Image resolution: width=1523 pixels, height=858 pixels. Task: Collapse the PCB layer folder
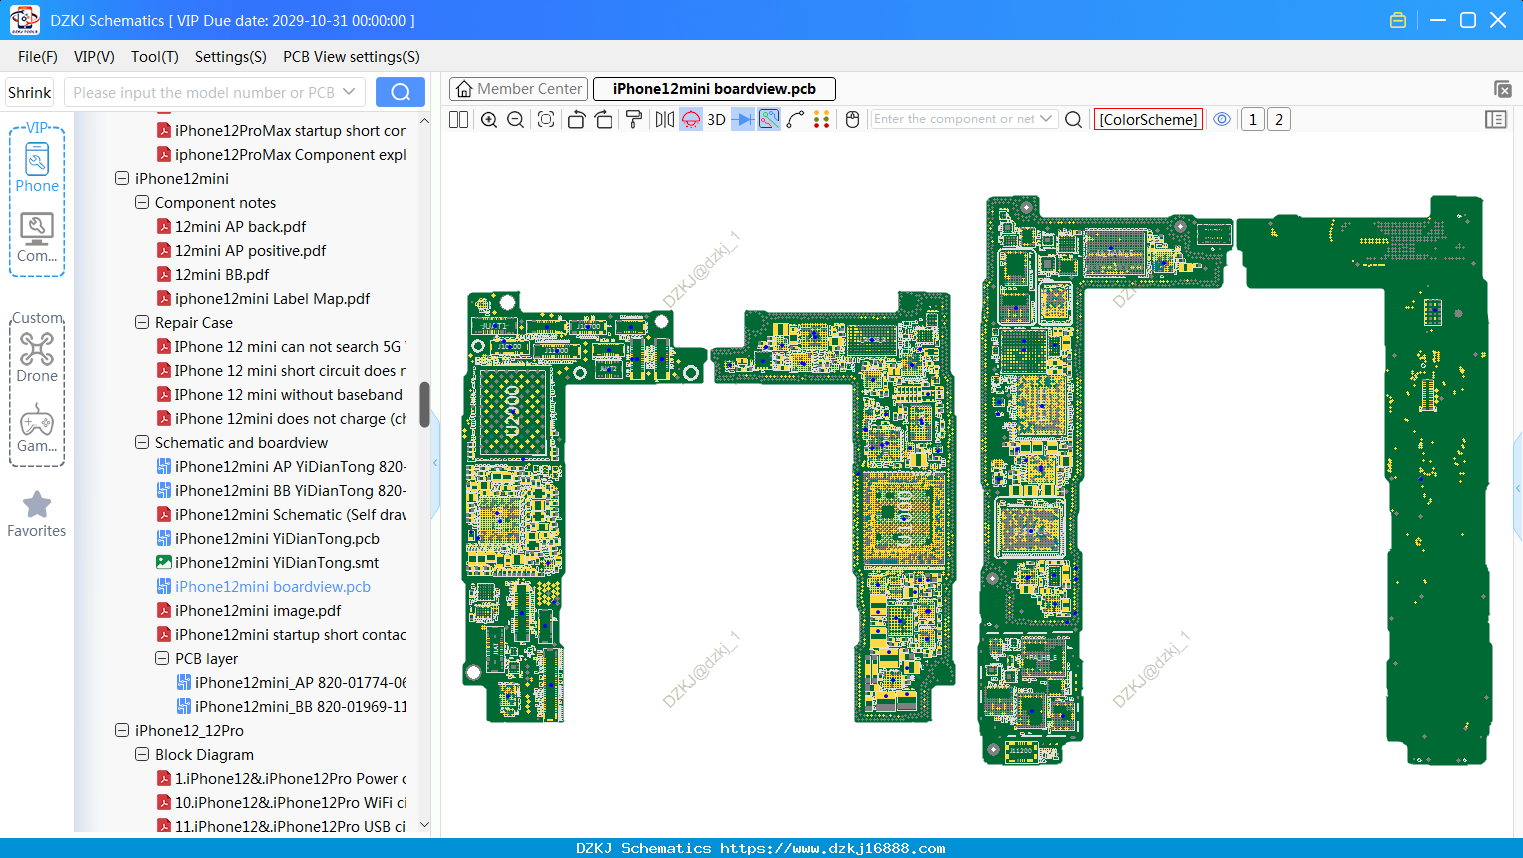(x=162, y=658)
